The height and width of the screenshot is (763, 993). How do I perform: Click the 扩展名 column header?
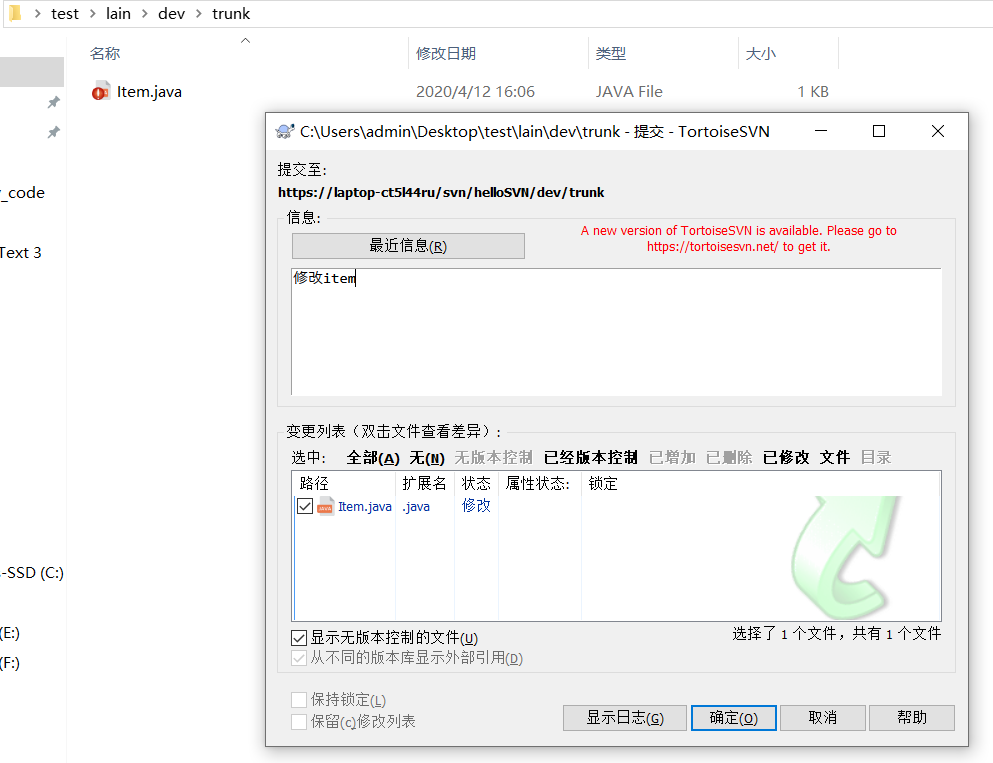click(424, 484)
